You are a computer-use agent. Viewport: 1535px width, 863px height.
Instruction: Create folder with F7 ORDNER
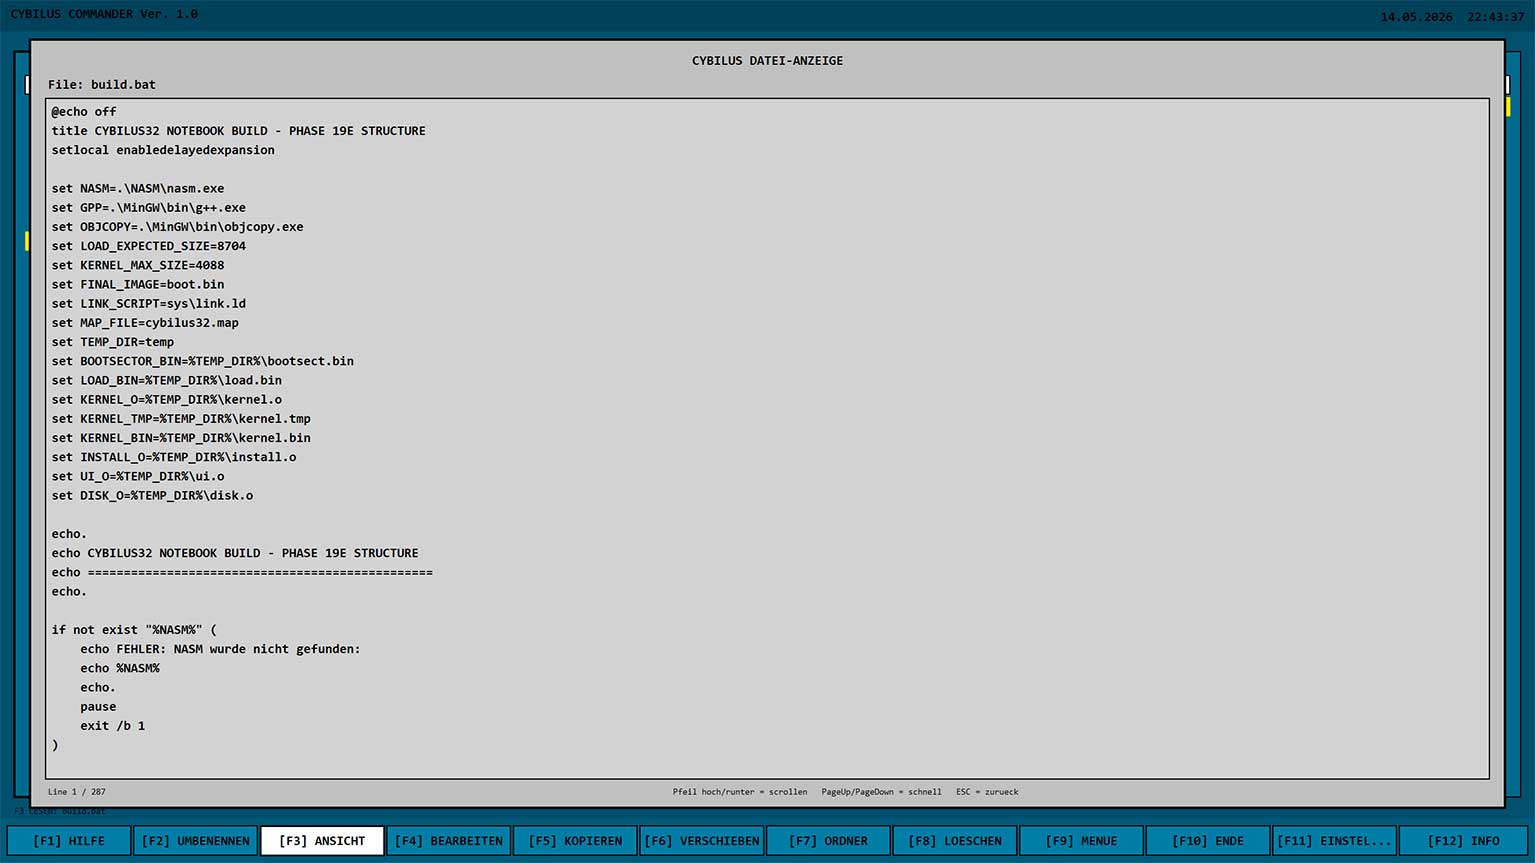(x=828, y=841)
